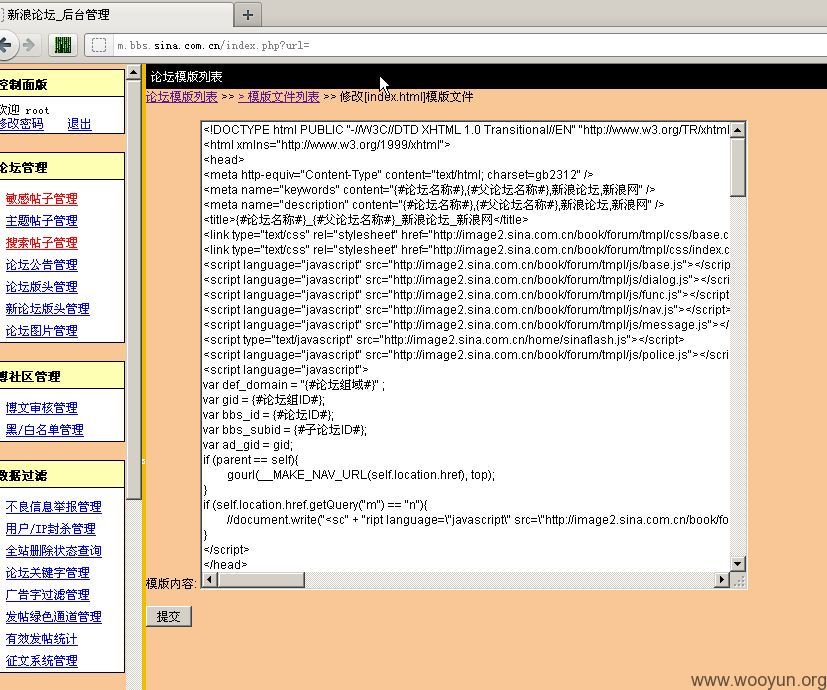Open a new browser tab
Viewport: 827px width, 690px height.
tap(247, 15)
